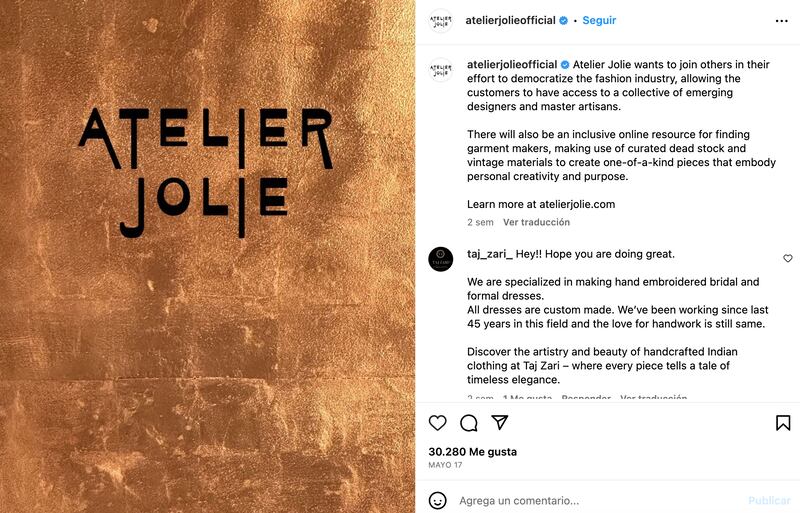This screenshot has width=800, height=513.
Task: Open taj_zari_ profile picture
Action: point(440,259)
